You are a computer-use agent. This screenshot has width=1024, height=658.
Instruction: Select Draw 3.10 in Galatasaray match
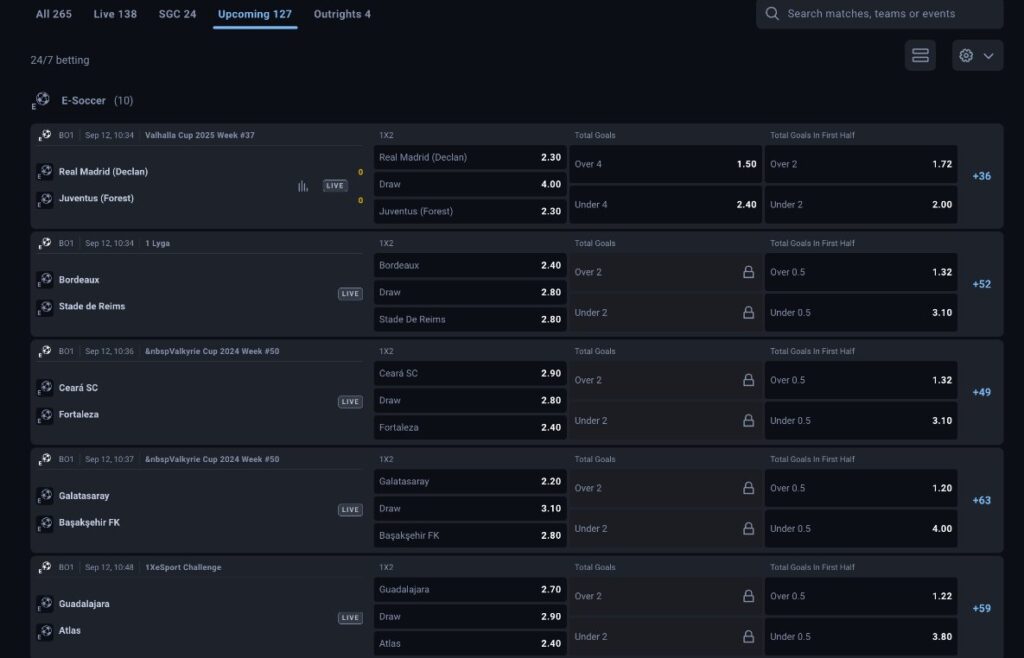pos(470,509)
